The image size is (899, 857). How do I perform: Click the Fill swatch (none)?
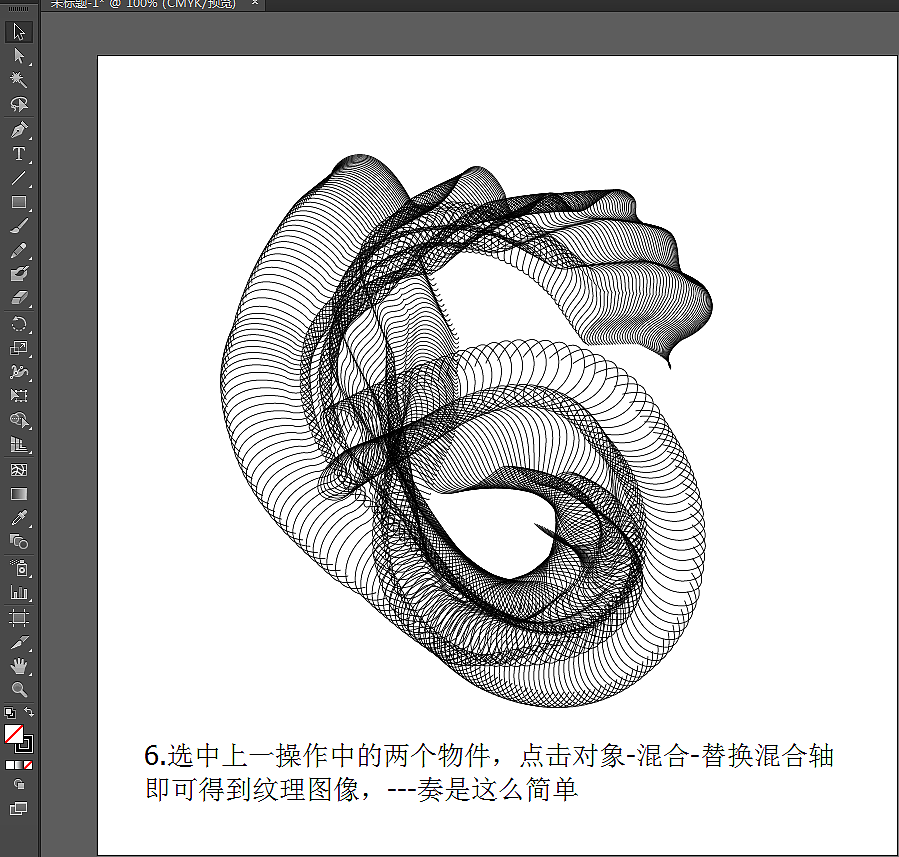pos(13,734)
